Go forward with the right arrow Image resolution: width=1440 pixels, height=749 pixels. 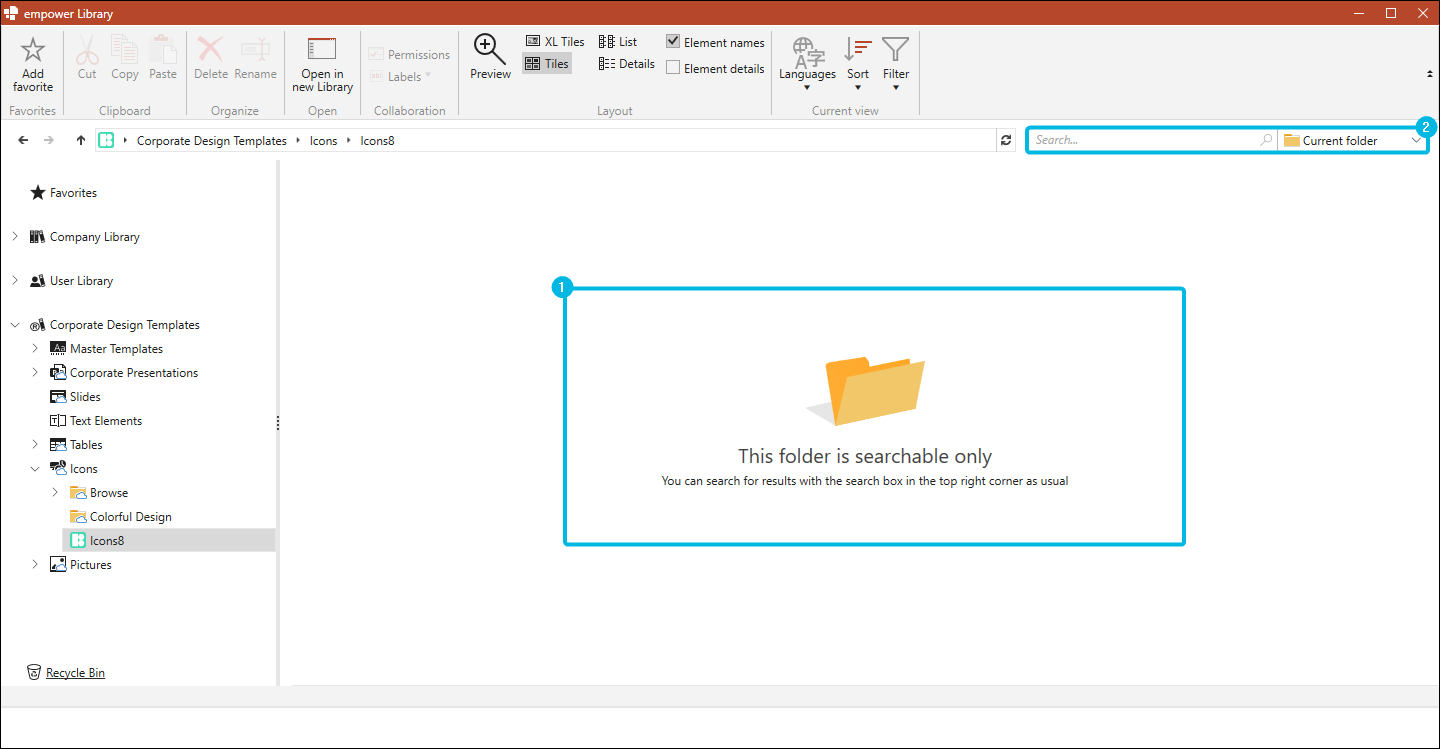click(x=49, y=140)
